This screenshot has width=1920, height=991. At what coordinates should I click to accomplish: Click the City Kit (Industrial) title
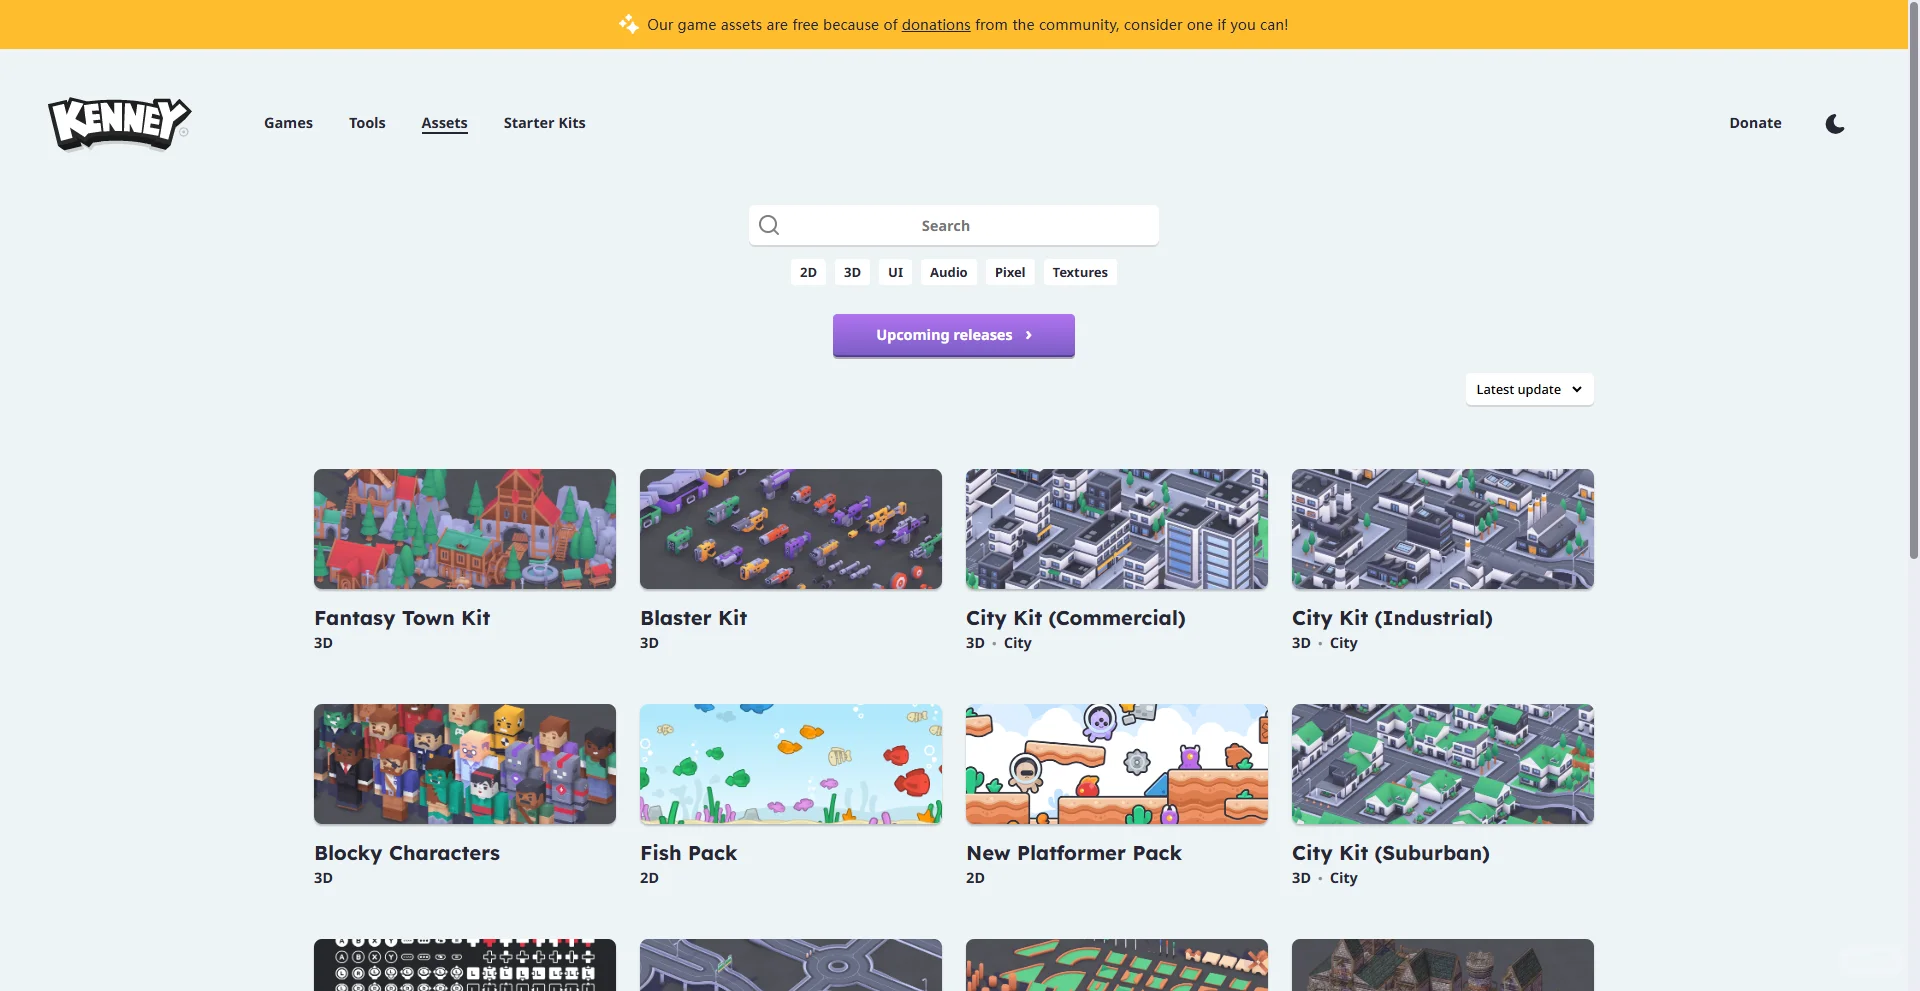[x=1392, y=618]
